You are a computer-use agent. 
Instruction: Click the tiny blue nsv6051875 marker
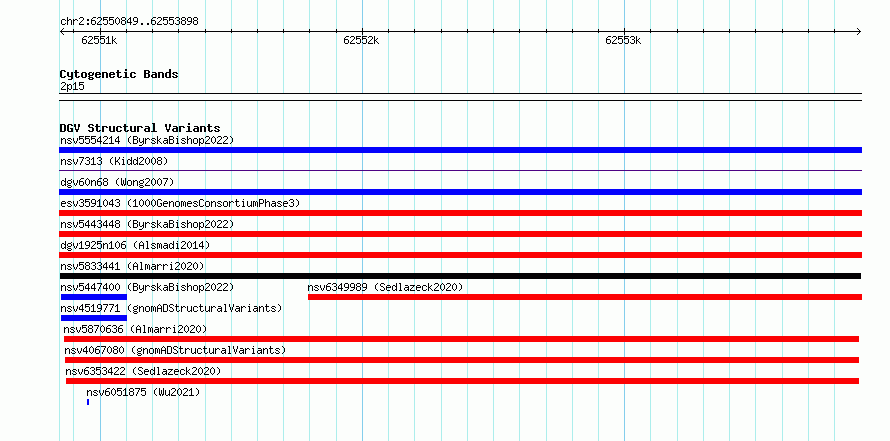point(88,402)
